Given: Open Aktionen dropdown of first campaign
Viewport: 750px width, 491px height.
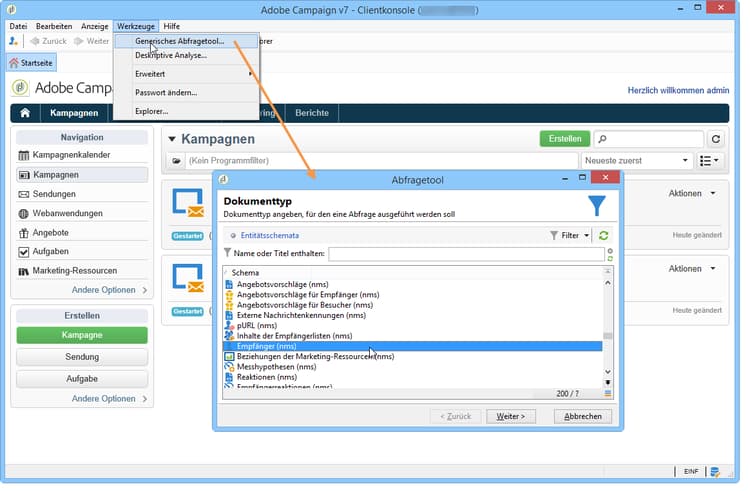Looking at the screenshot, I should click(x=692, y=193).
